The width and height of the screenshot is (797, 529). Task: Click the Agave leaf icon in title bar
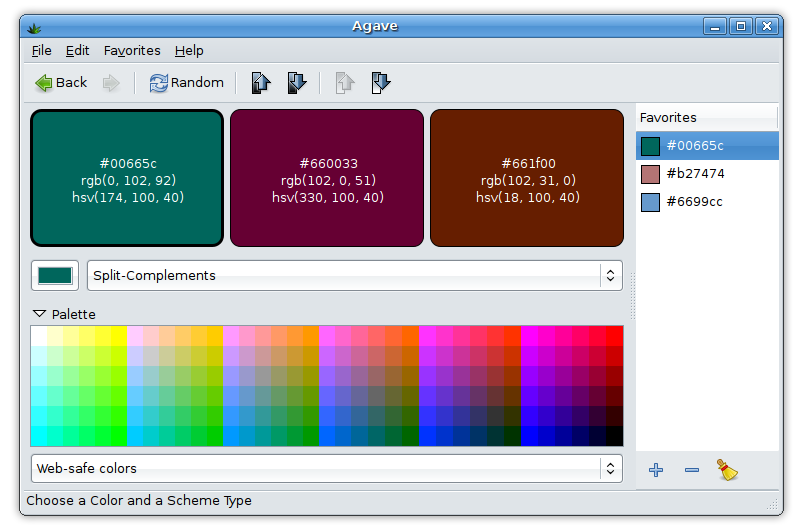[34, 28]
